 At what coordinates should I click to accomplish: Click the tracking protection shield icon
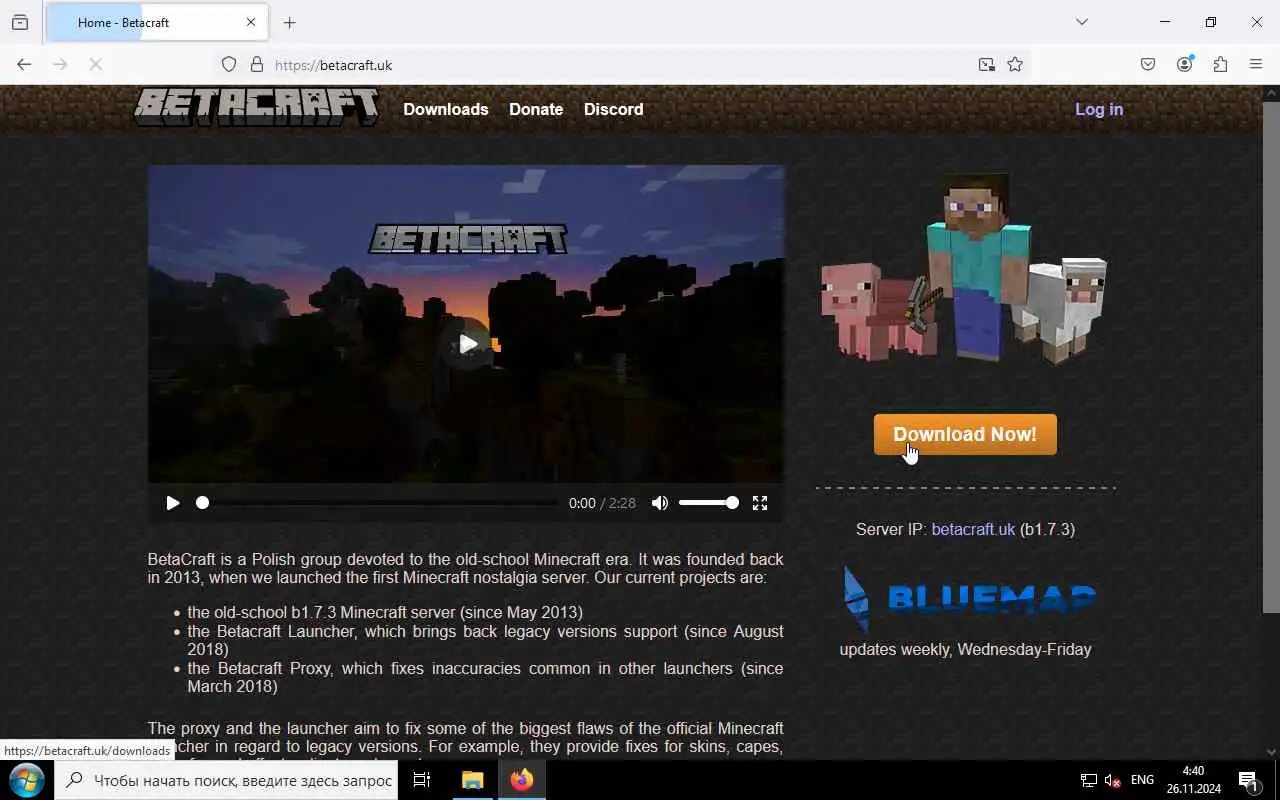229,64
